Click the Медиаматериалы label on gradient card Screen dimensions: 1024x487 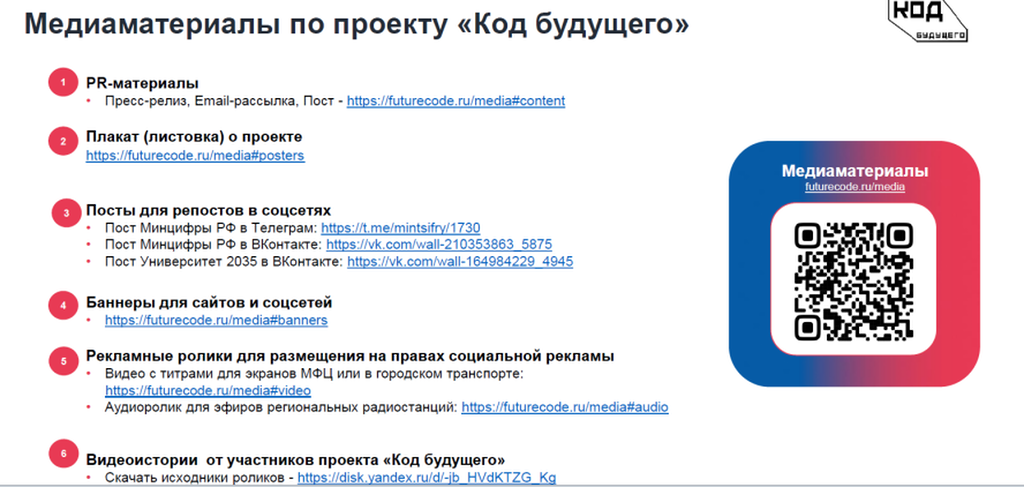pos(855,171)
